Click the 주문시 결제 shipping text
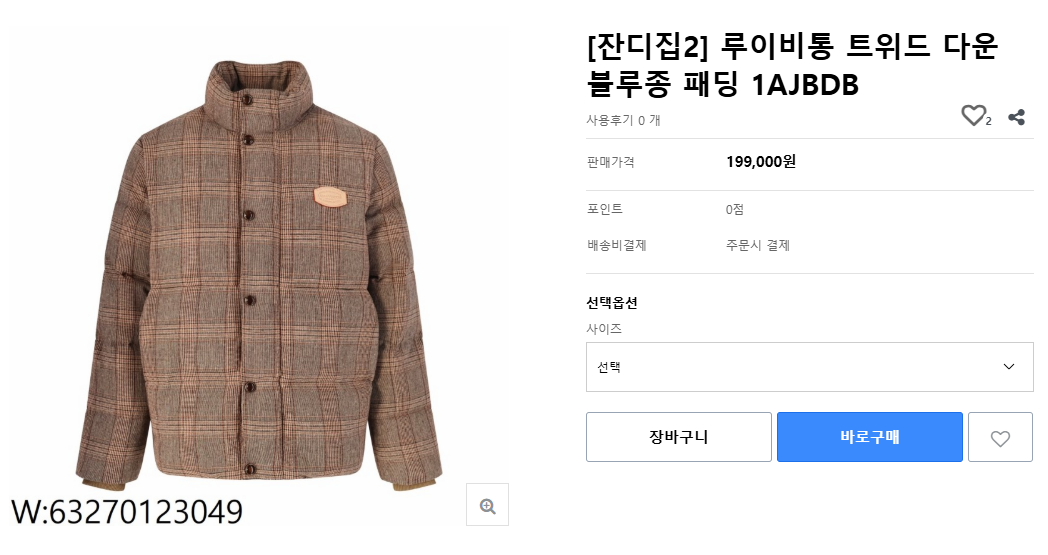1048x555 pixels. 758,245
